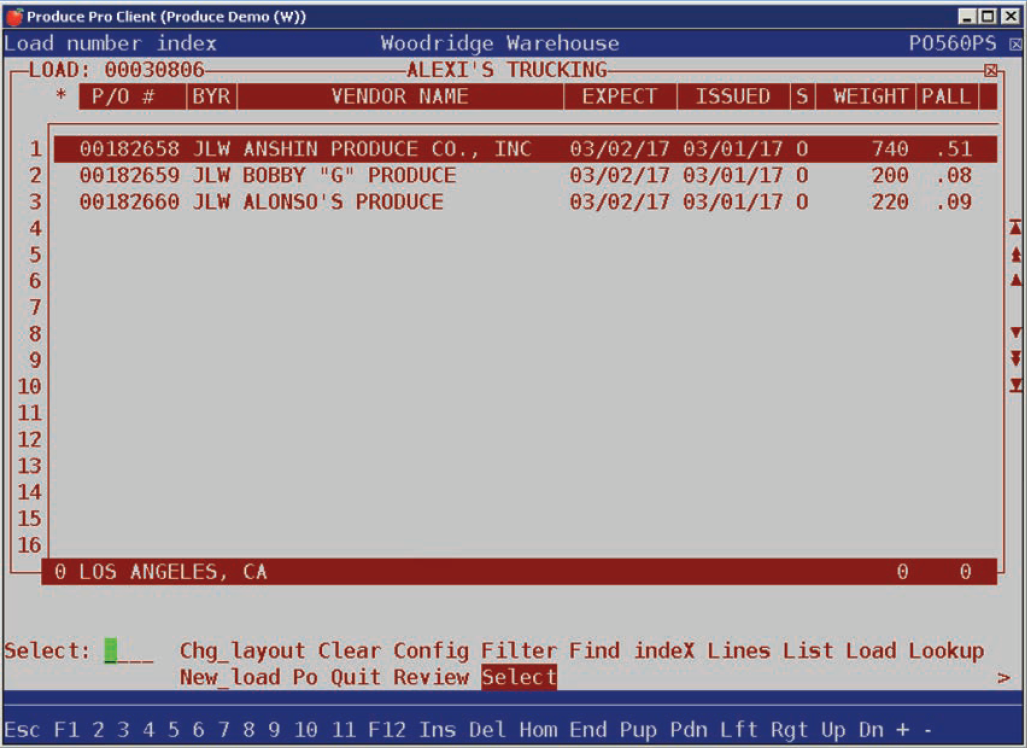Click the ISSUED column header
Screen dimensions: 1027x748
click(x=733, y=96)
